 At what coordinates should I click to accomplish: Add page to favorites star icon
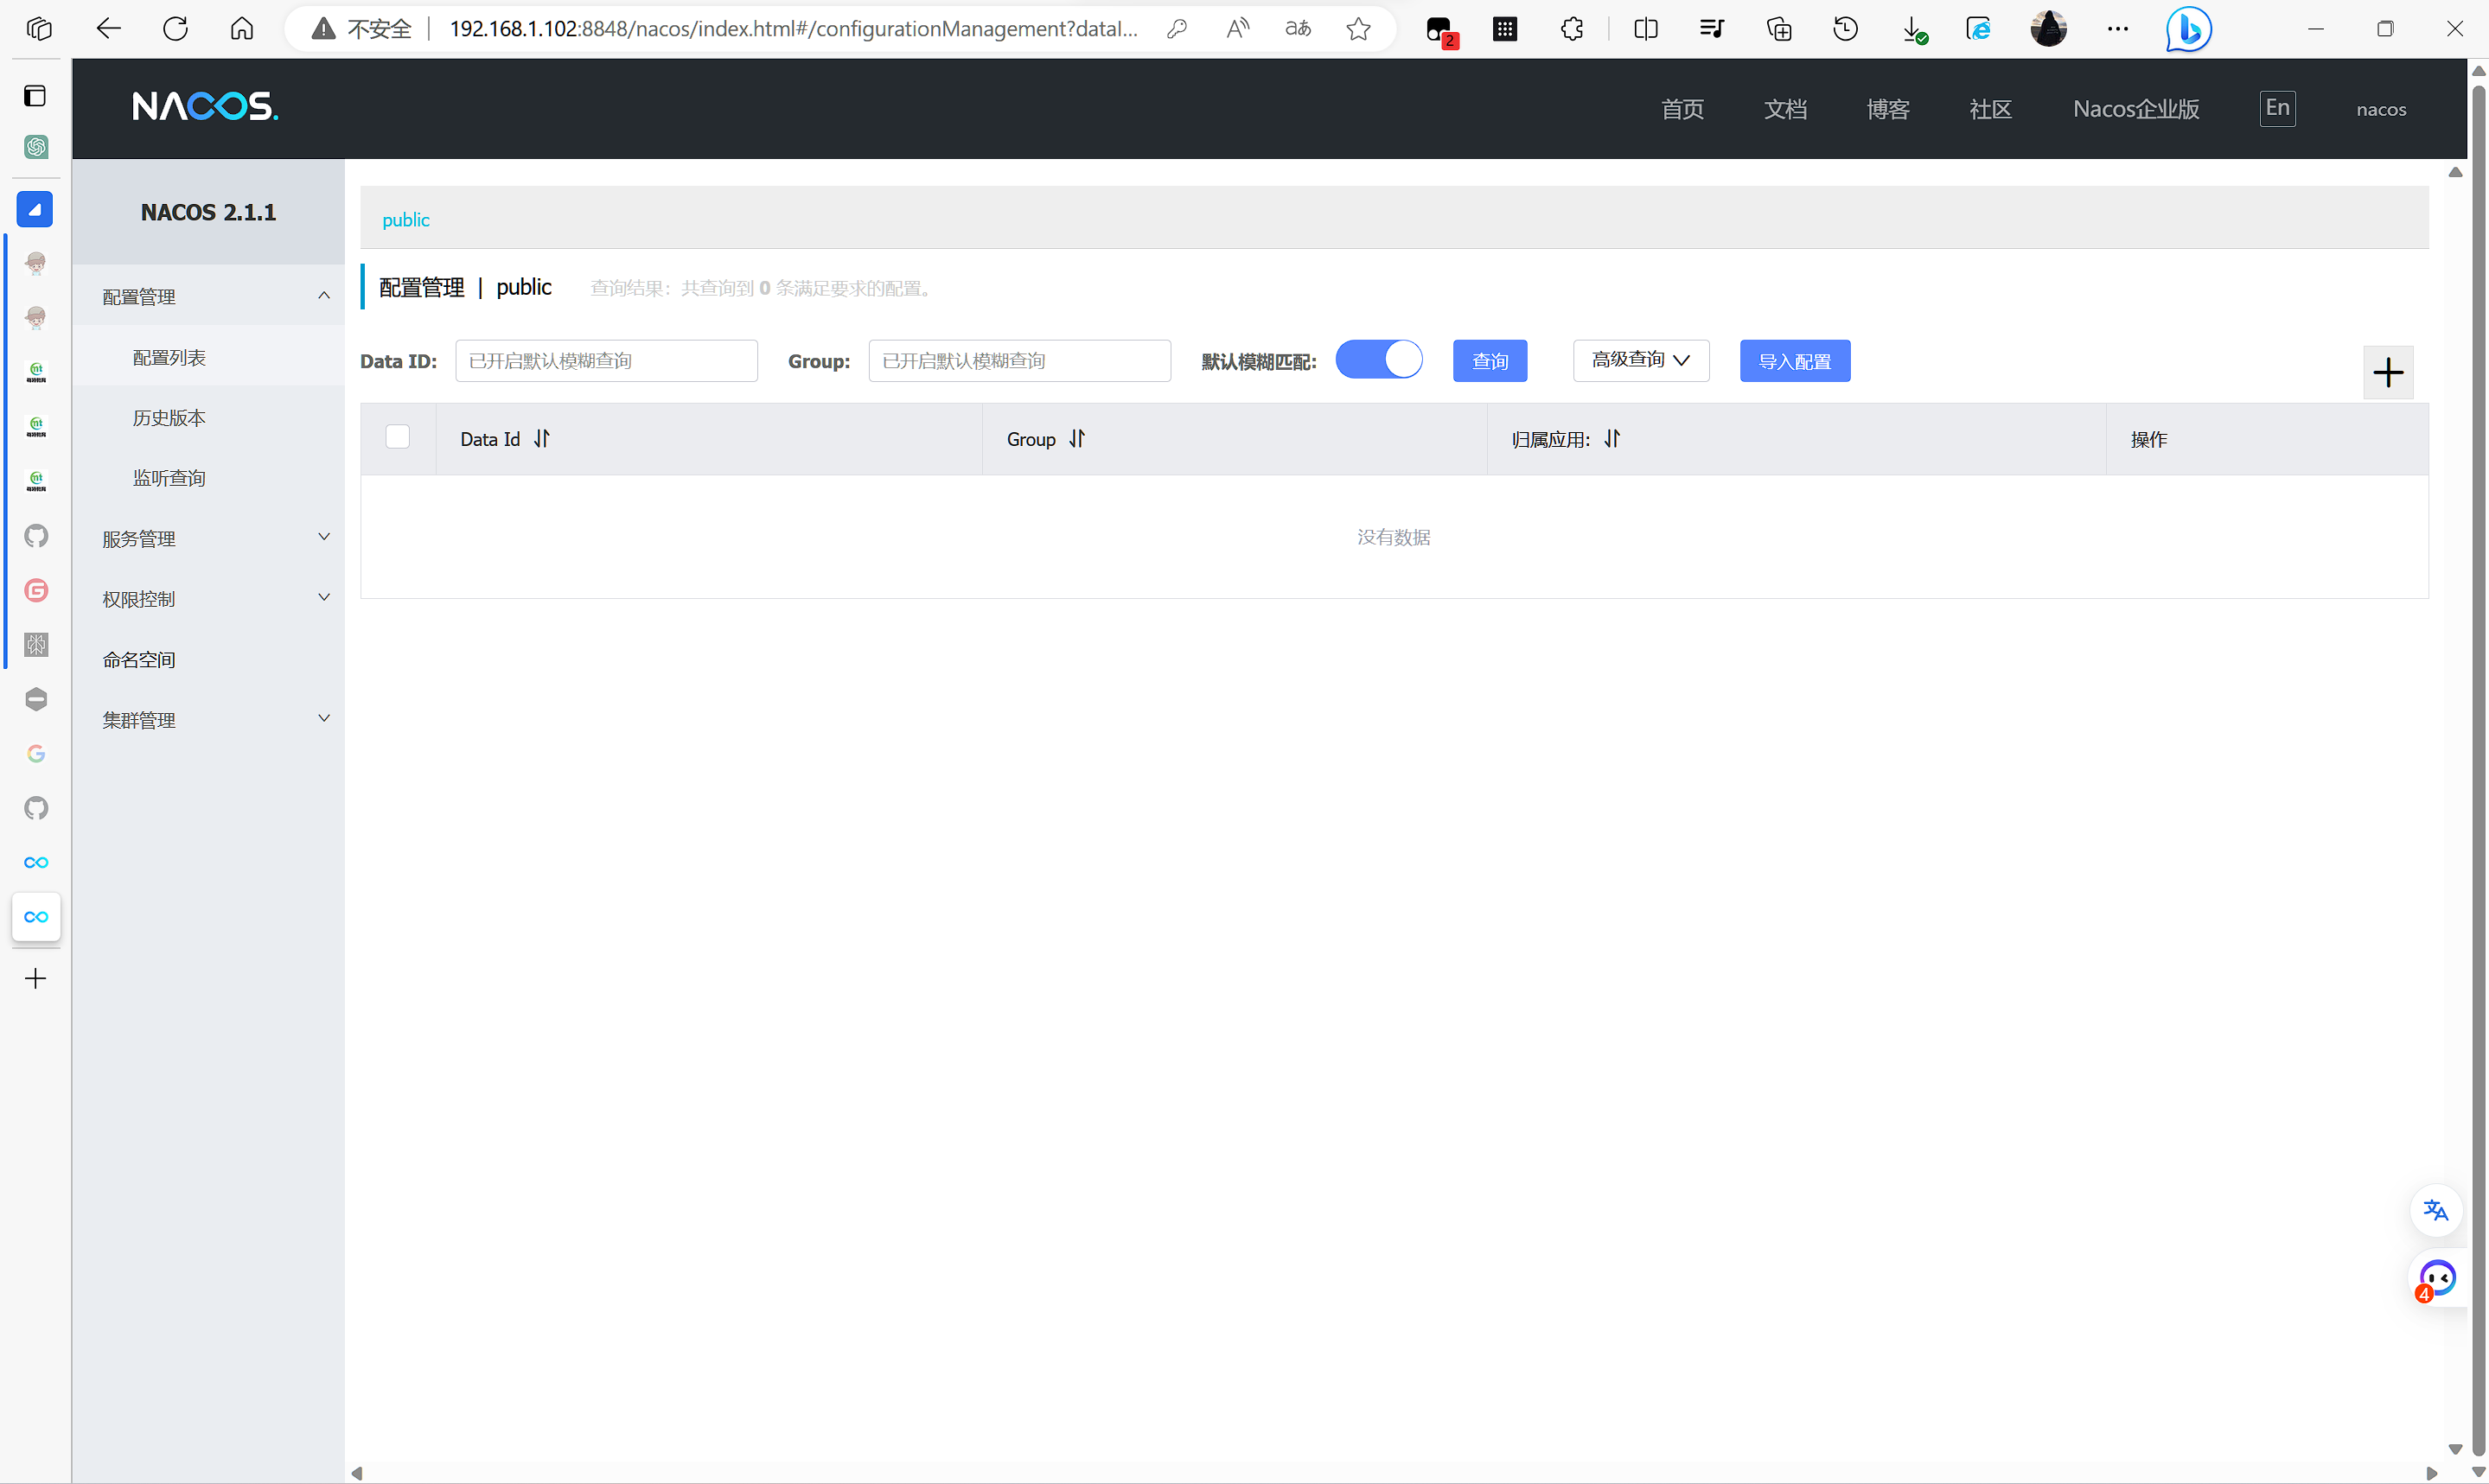click(x=1357, y=29)
